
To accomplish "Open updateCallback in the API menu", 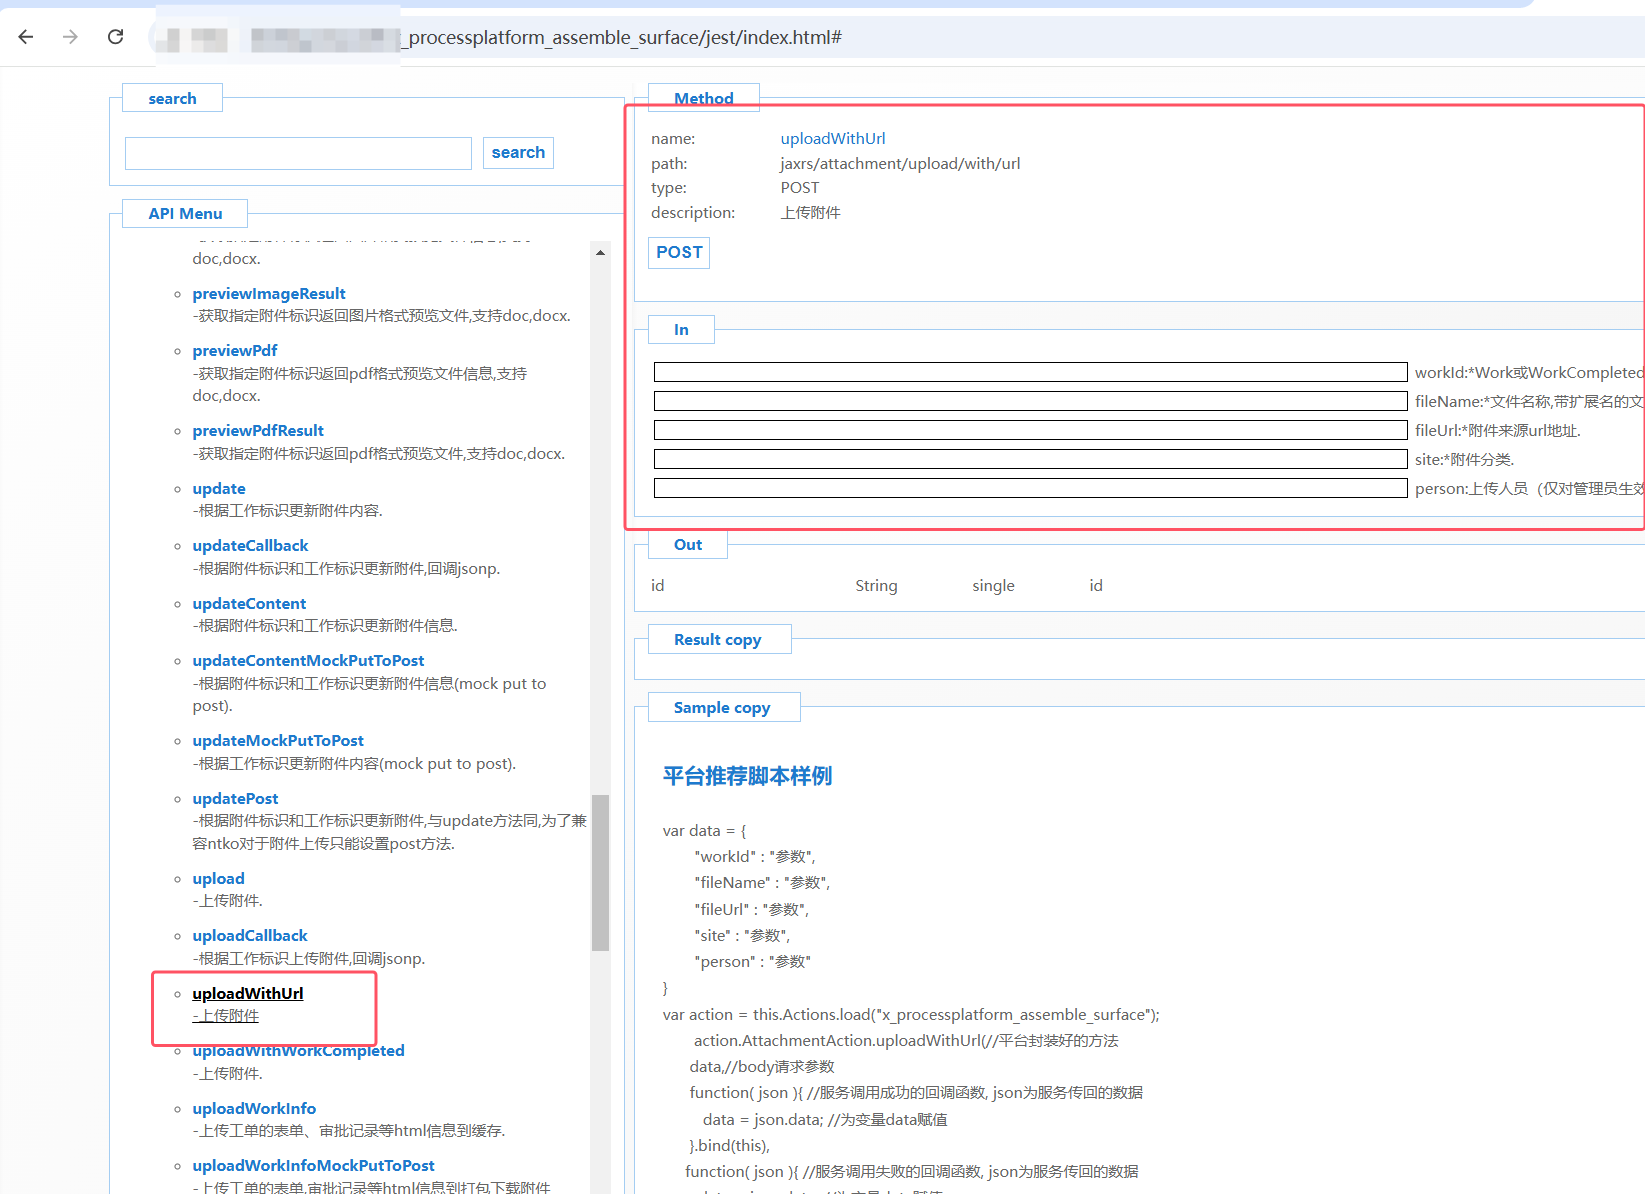I will point(250,546).
